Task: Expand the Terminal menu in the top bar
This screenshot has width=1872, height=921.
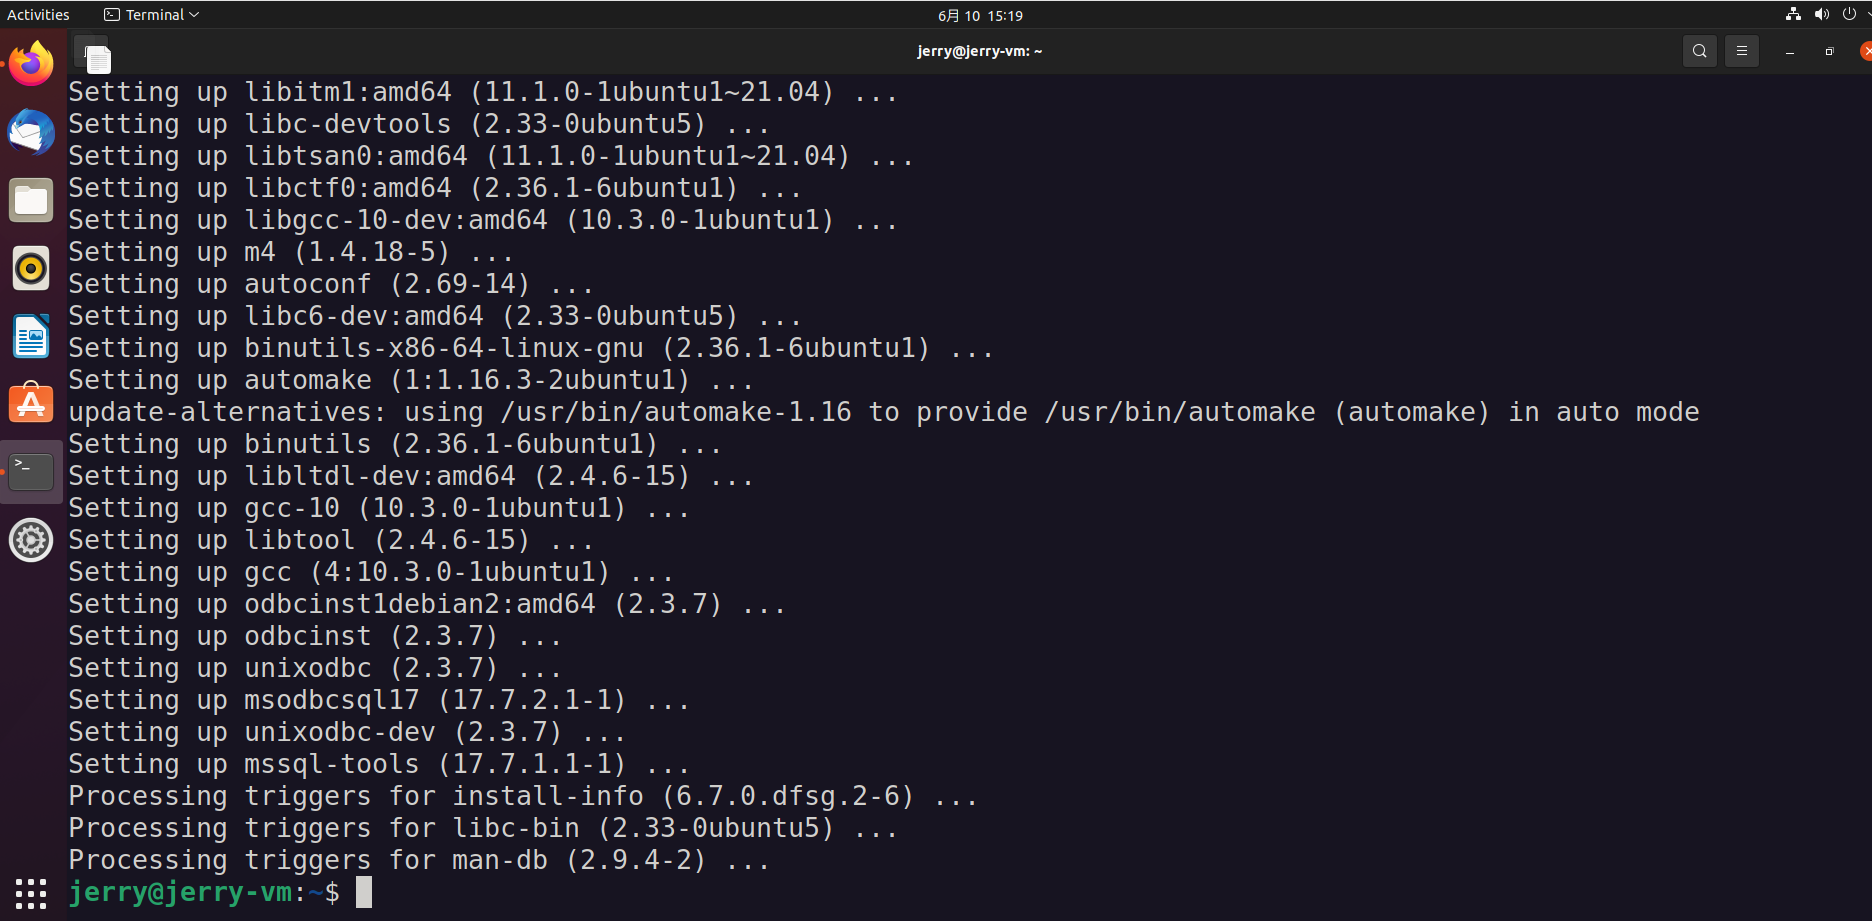Action: point(151,14)
